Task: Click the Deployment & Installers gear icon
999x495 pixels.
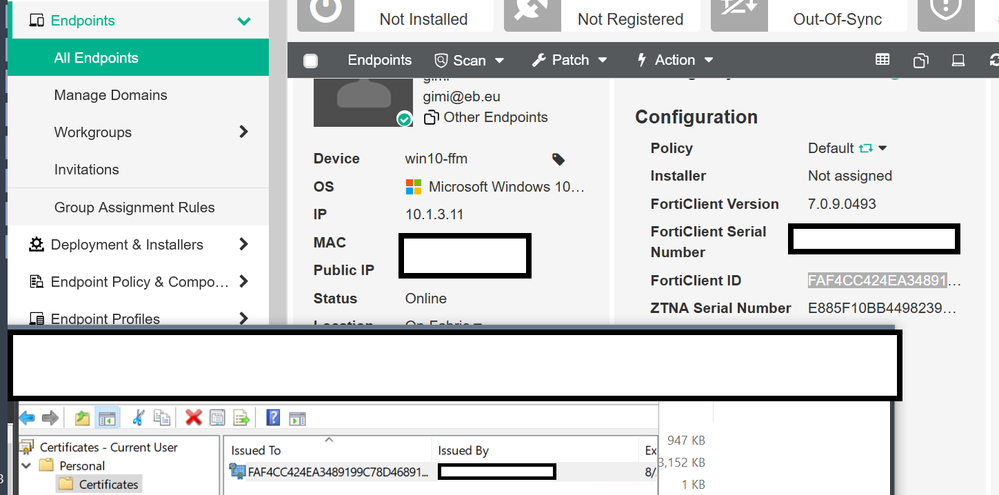Action: pos(36,244)
